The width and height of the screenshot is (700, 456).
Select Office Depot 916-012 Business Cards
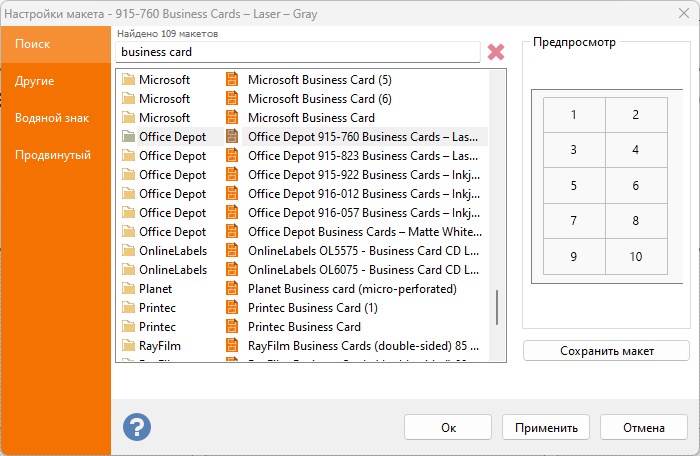tap(364, 194)
